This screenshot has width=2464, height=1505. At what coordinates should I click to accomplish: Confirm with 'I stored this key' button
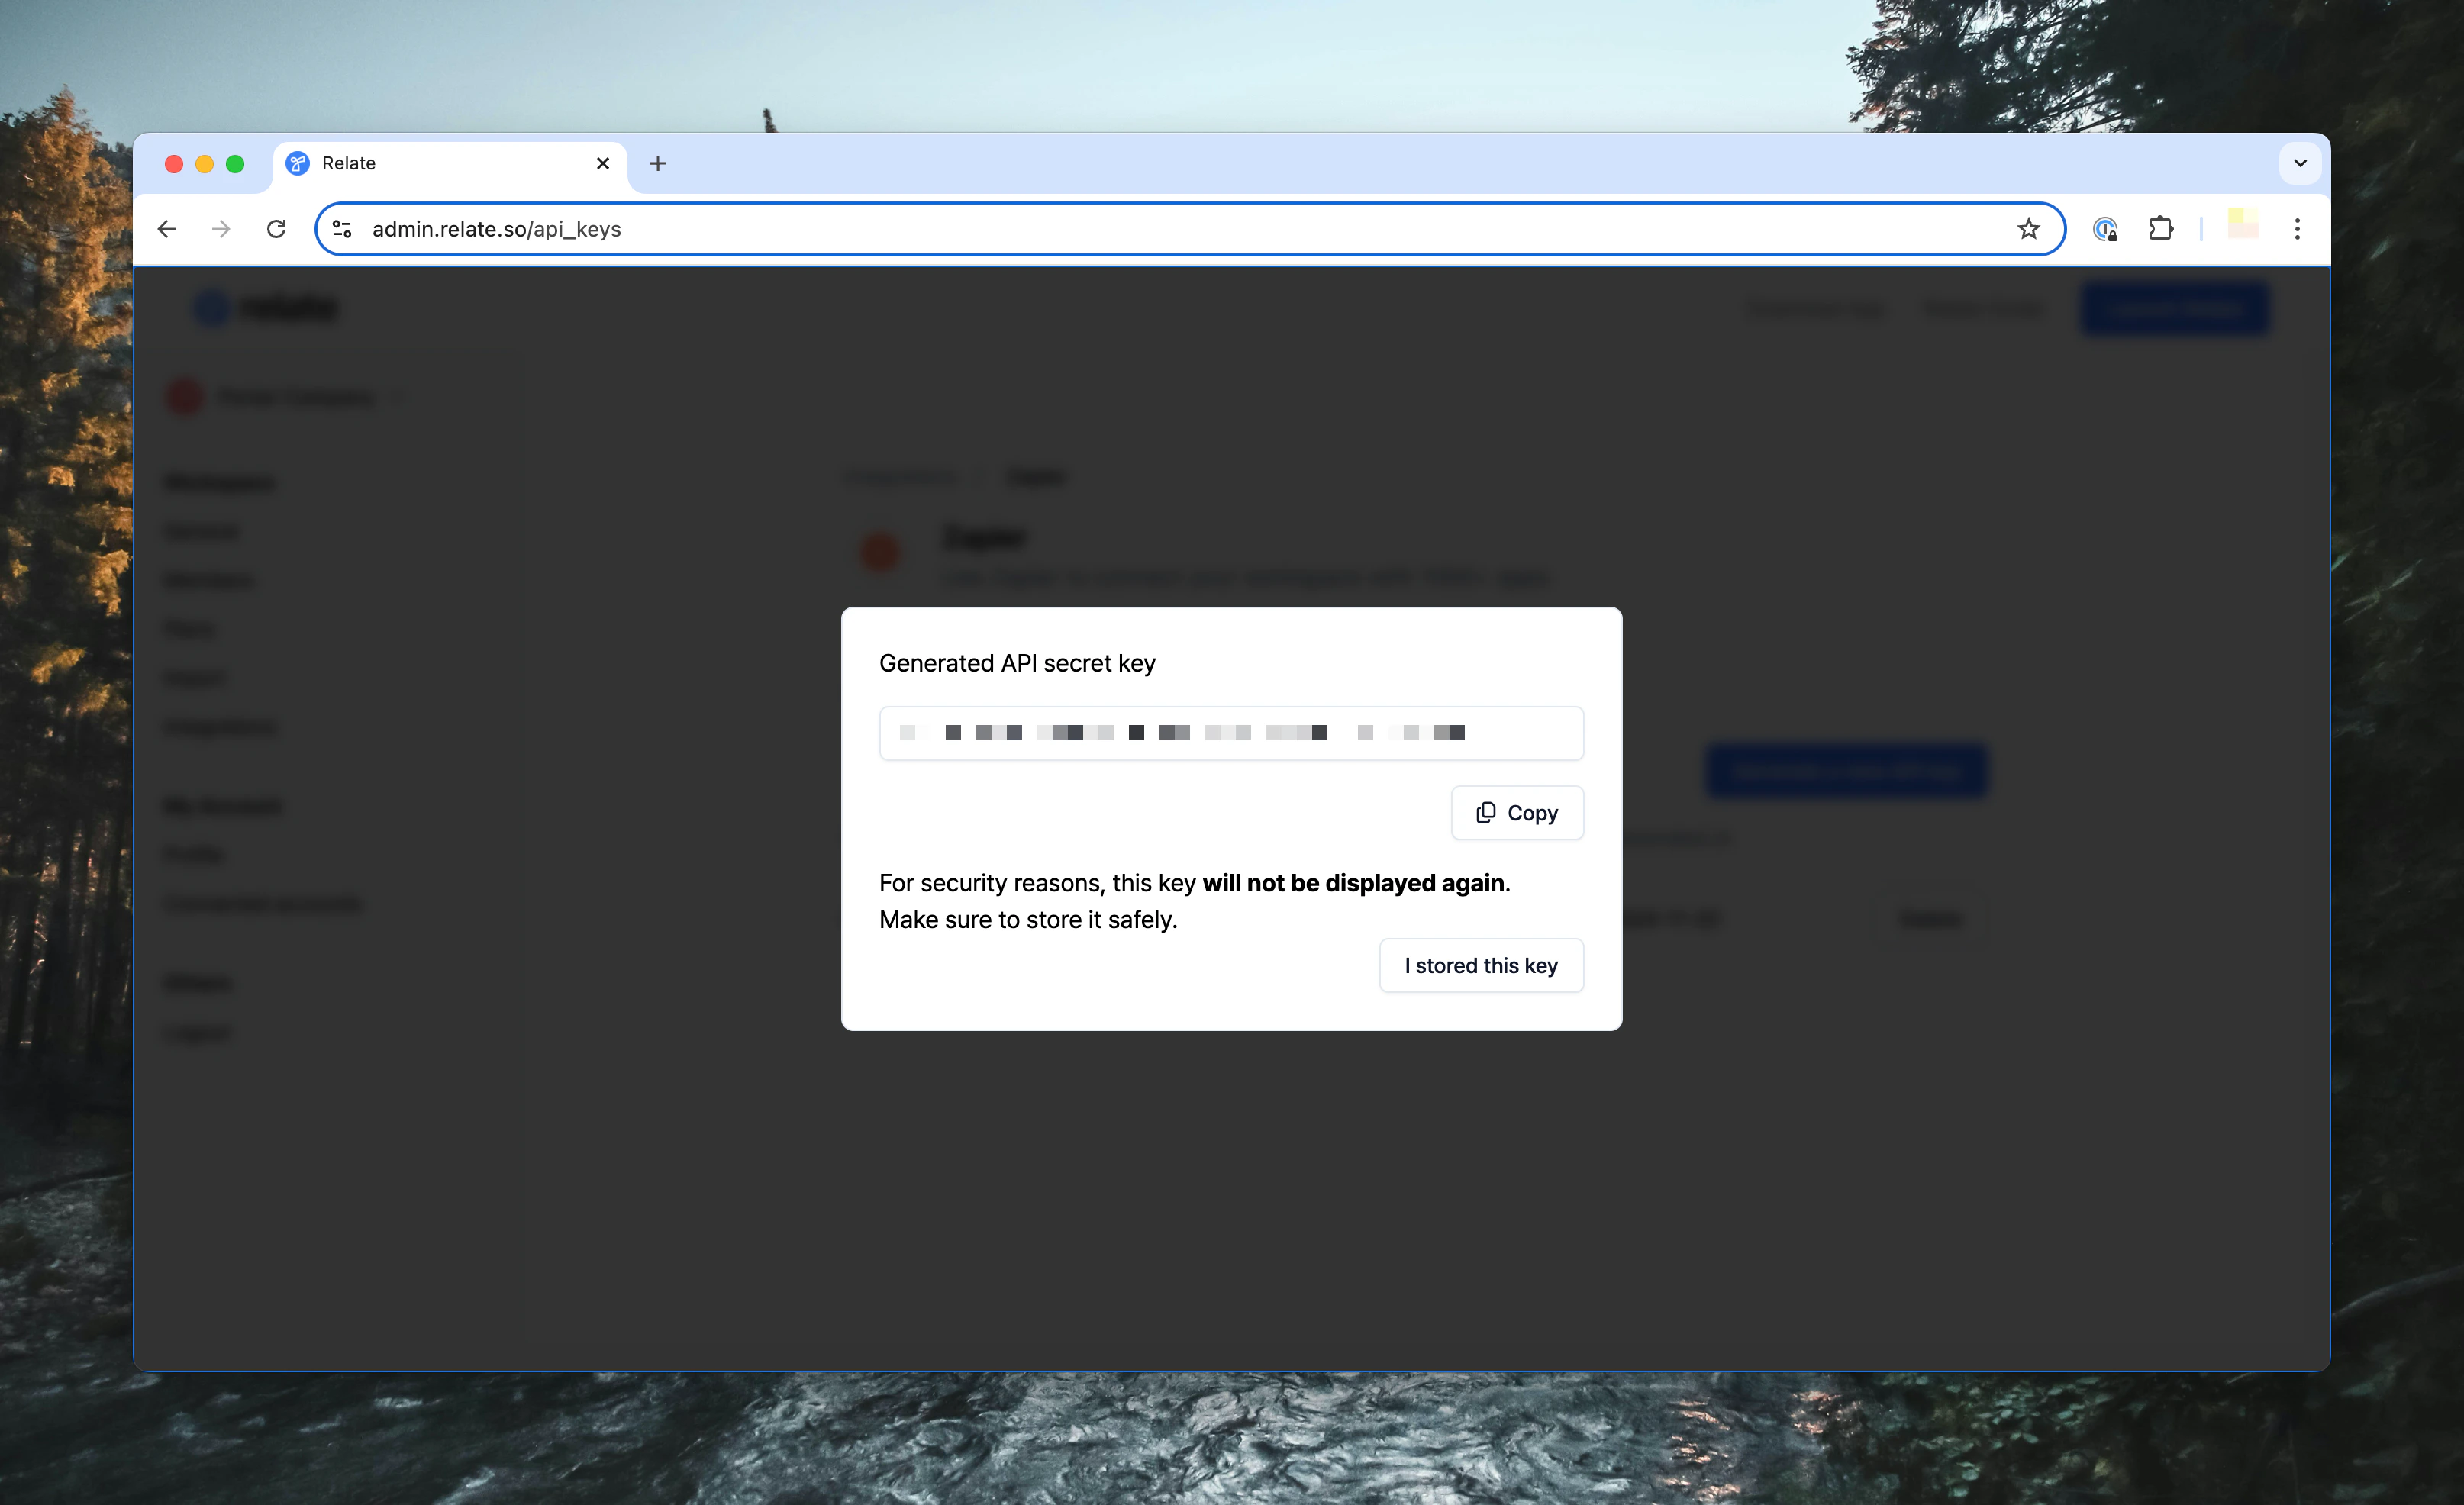tap(1480, 965)
